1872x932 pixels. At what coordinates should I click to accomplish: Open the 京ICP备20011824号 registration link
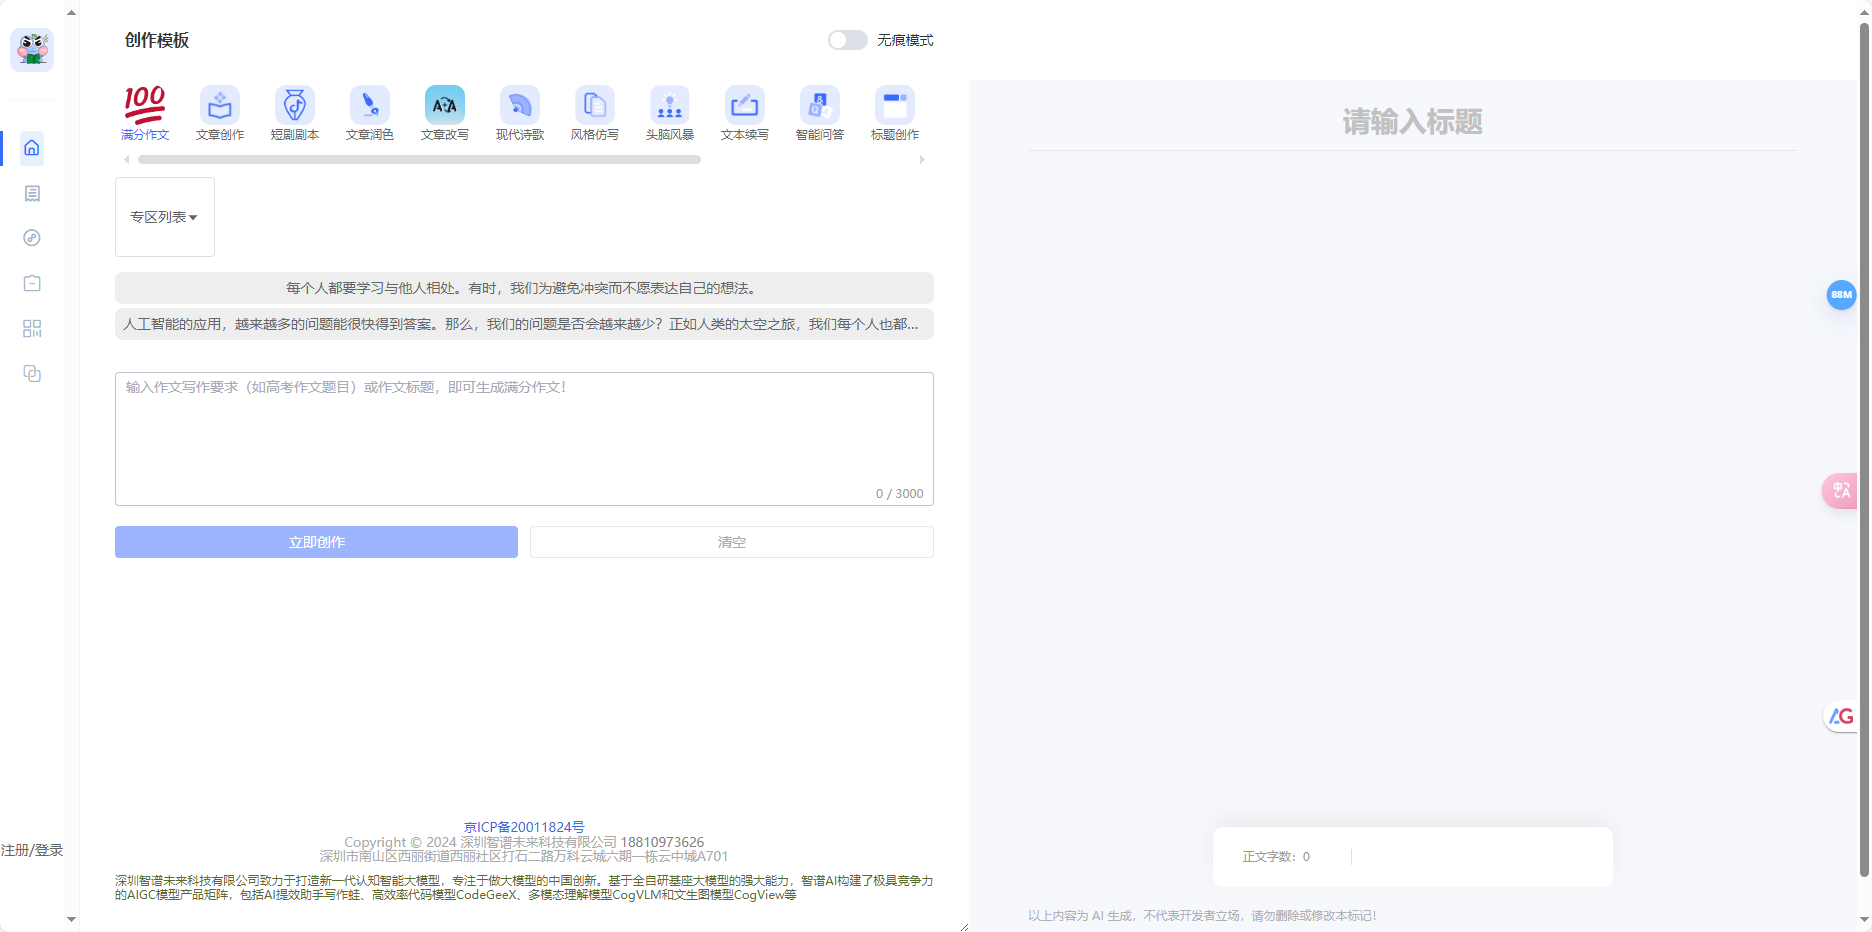pyautogui.click(x=523, y=827)
